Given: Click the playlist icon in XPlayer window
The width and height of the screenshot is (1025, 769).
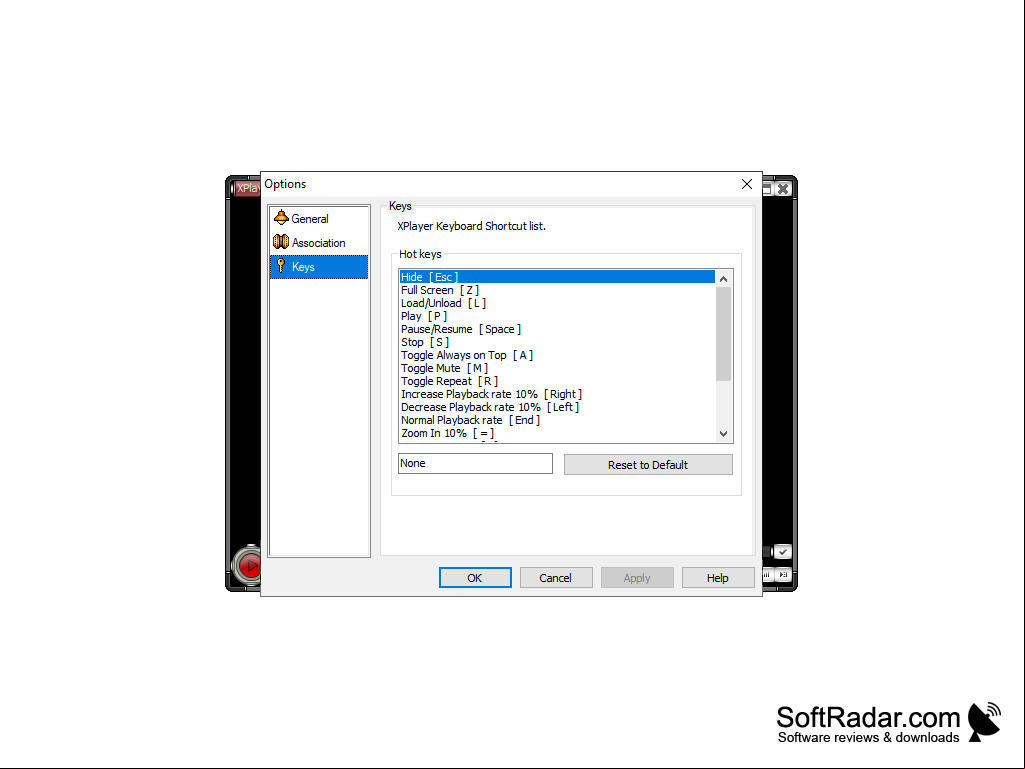Looking at the screenshot, I should (x=783, y=574).
